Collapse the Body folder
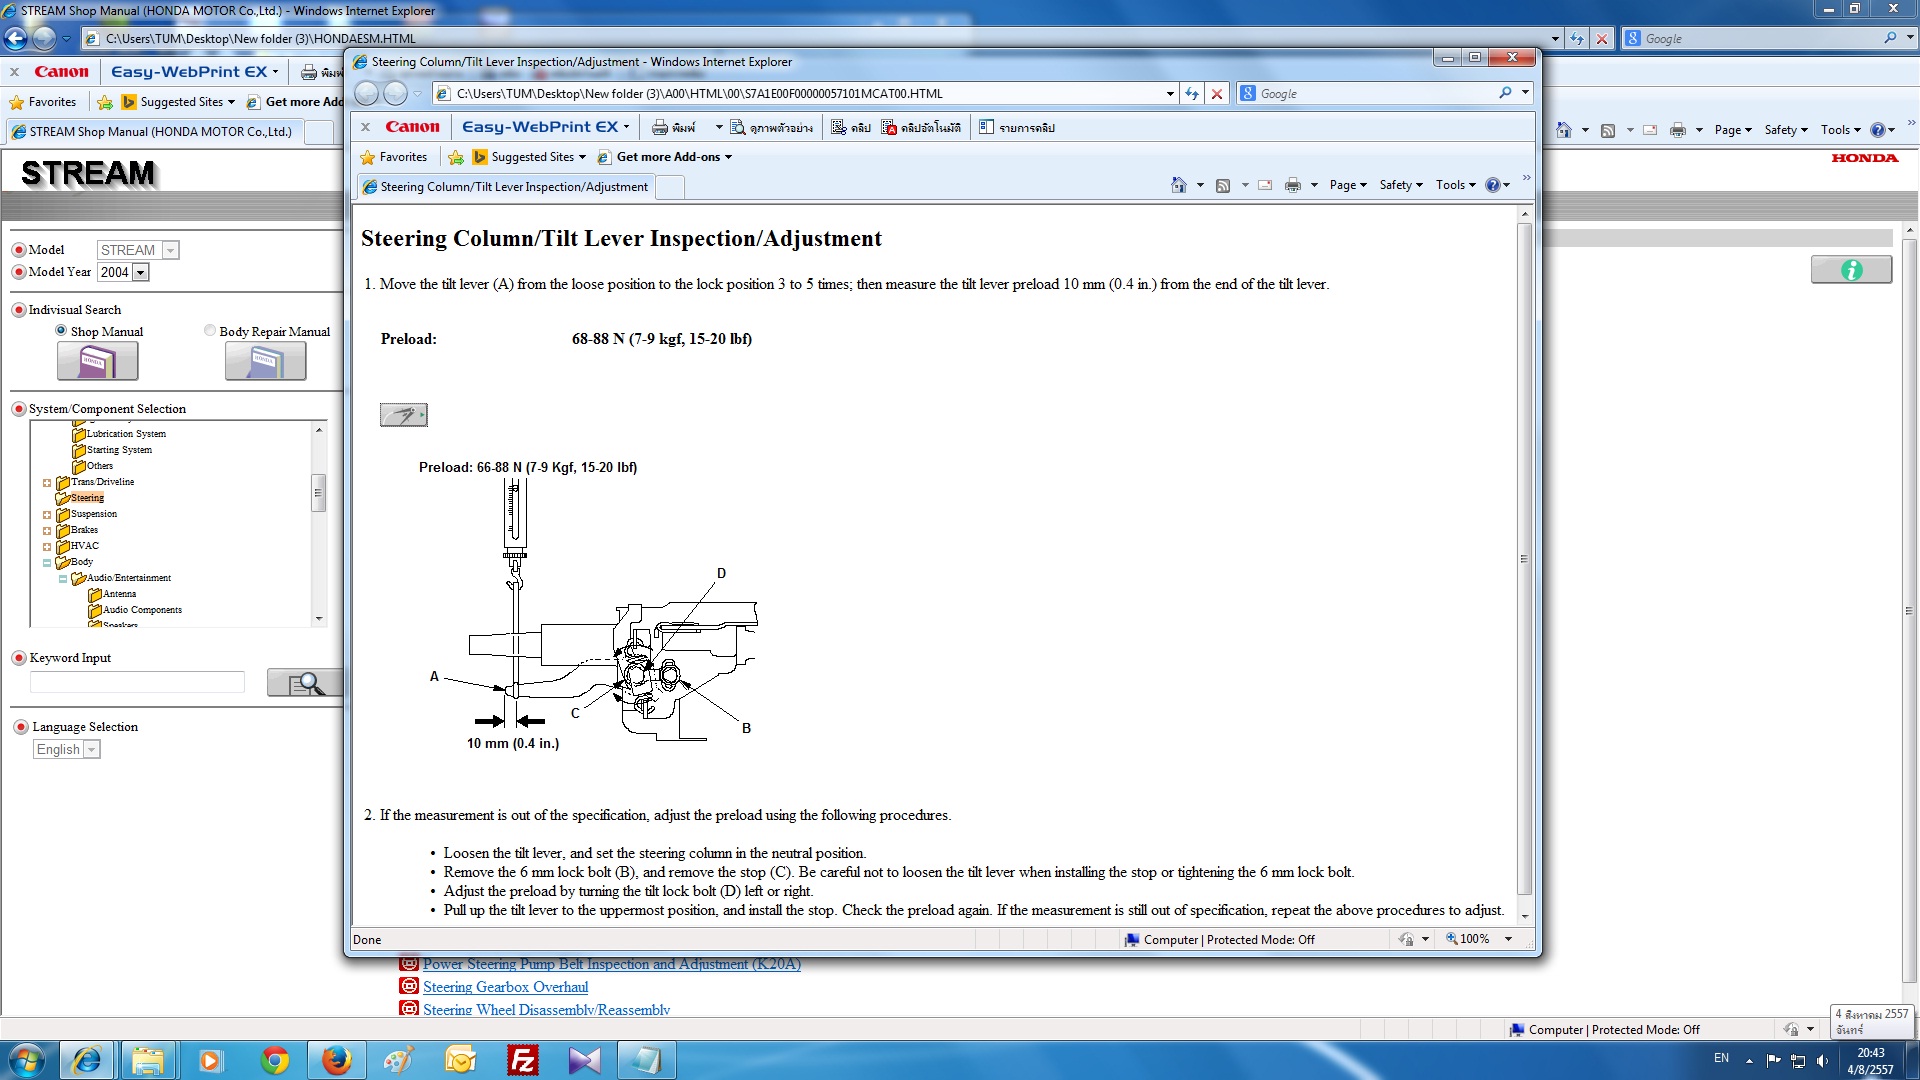 [x=47, y=562]
